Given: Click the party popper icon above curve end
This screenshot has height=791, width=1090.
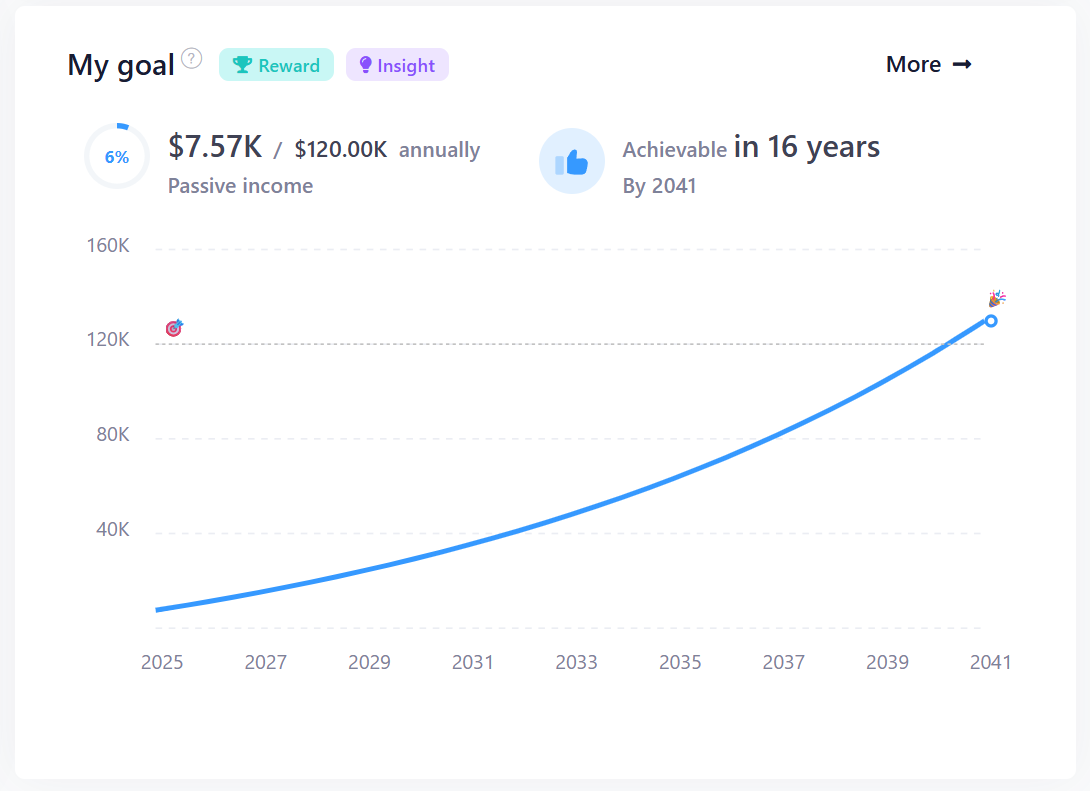Looking at the screenshot, I should (x=996, y=299).
